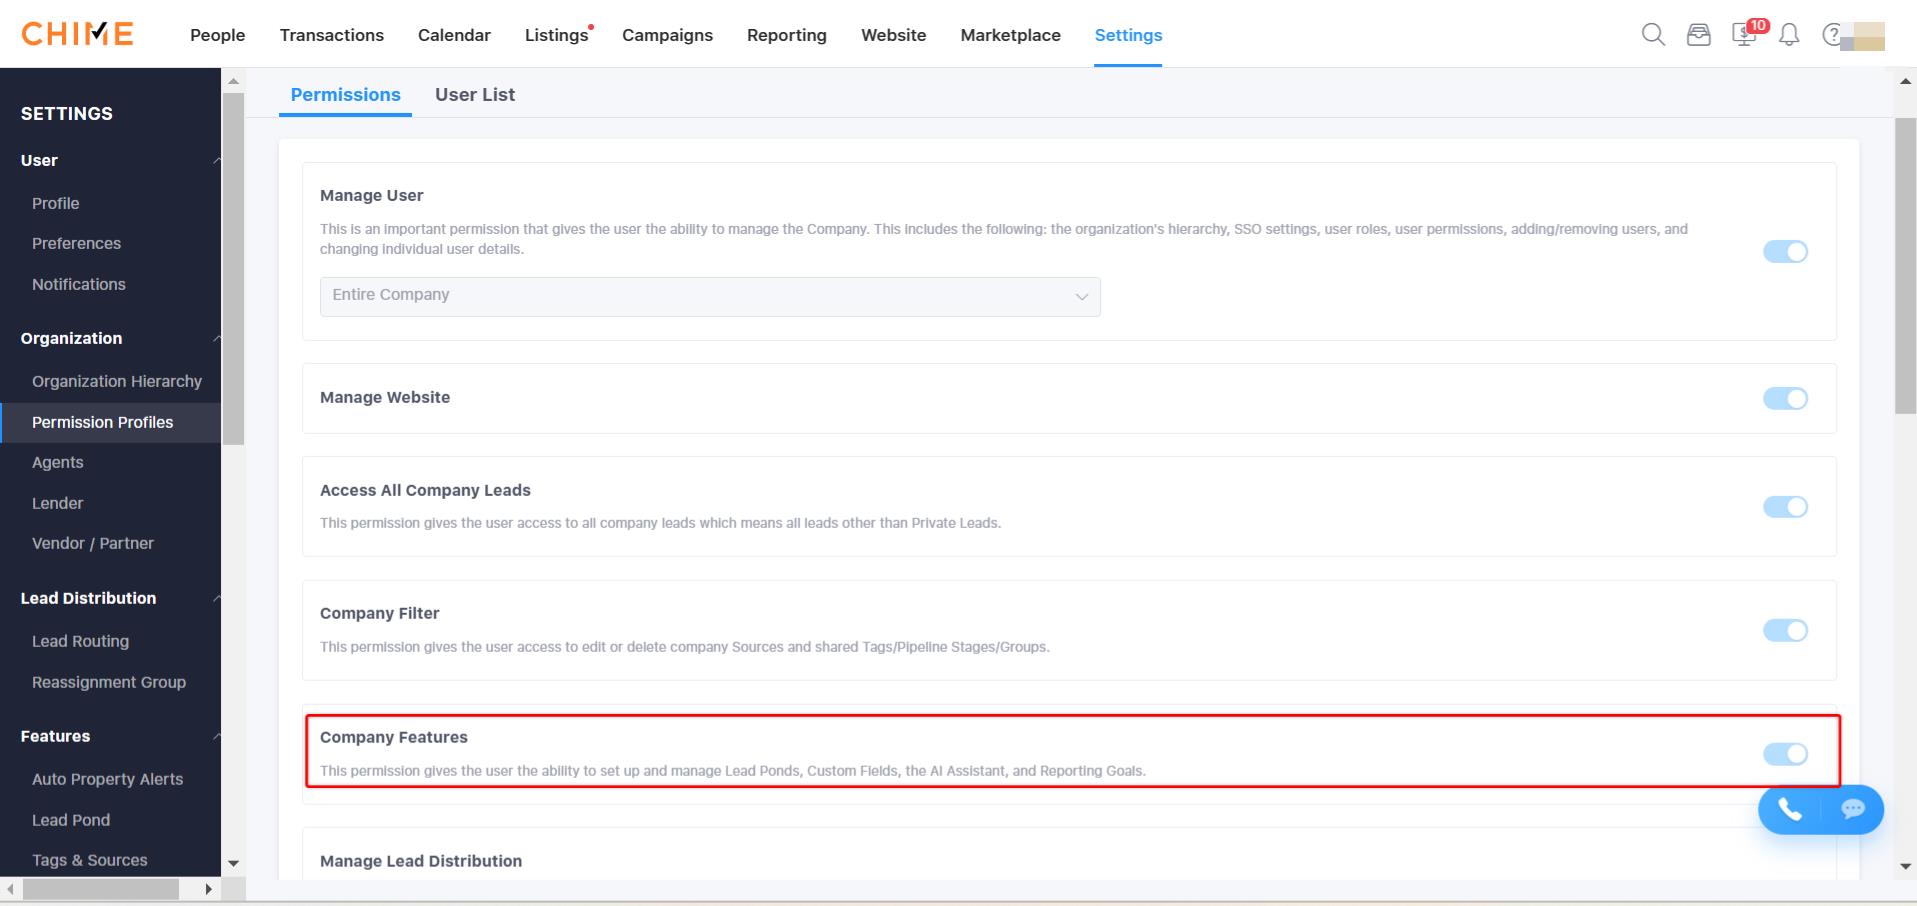Collapse the Lead Distribution sidebar section
1917x906 pixels.
tap(217, 599)
